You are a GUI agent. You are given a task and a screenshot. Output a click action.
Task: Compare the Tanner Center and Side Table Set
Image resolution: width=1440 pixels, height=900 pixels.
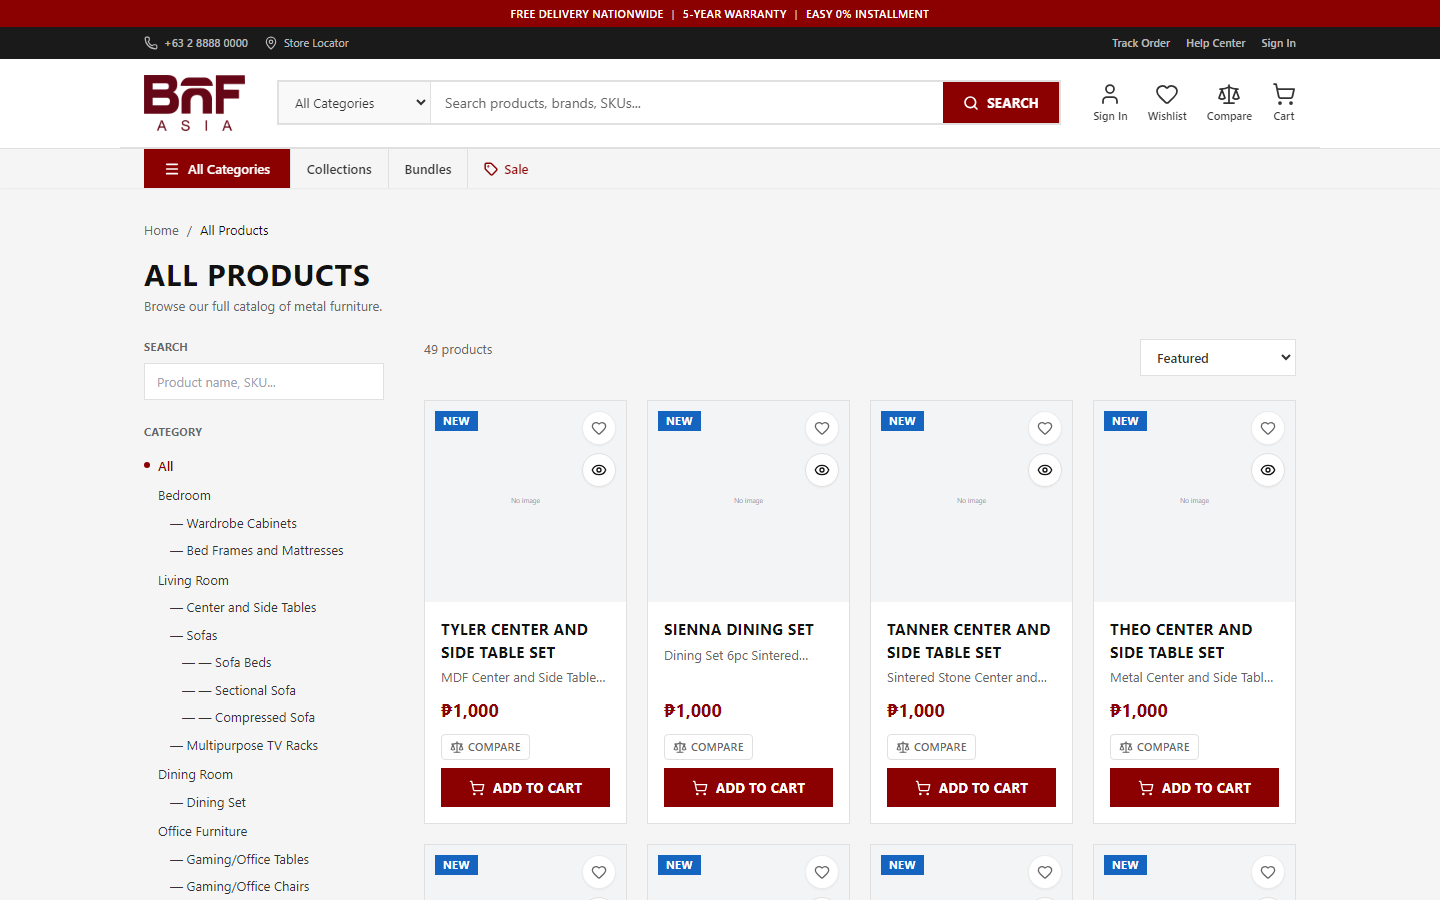point(931,747)
